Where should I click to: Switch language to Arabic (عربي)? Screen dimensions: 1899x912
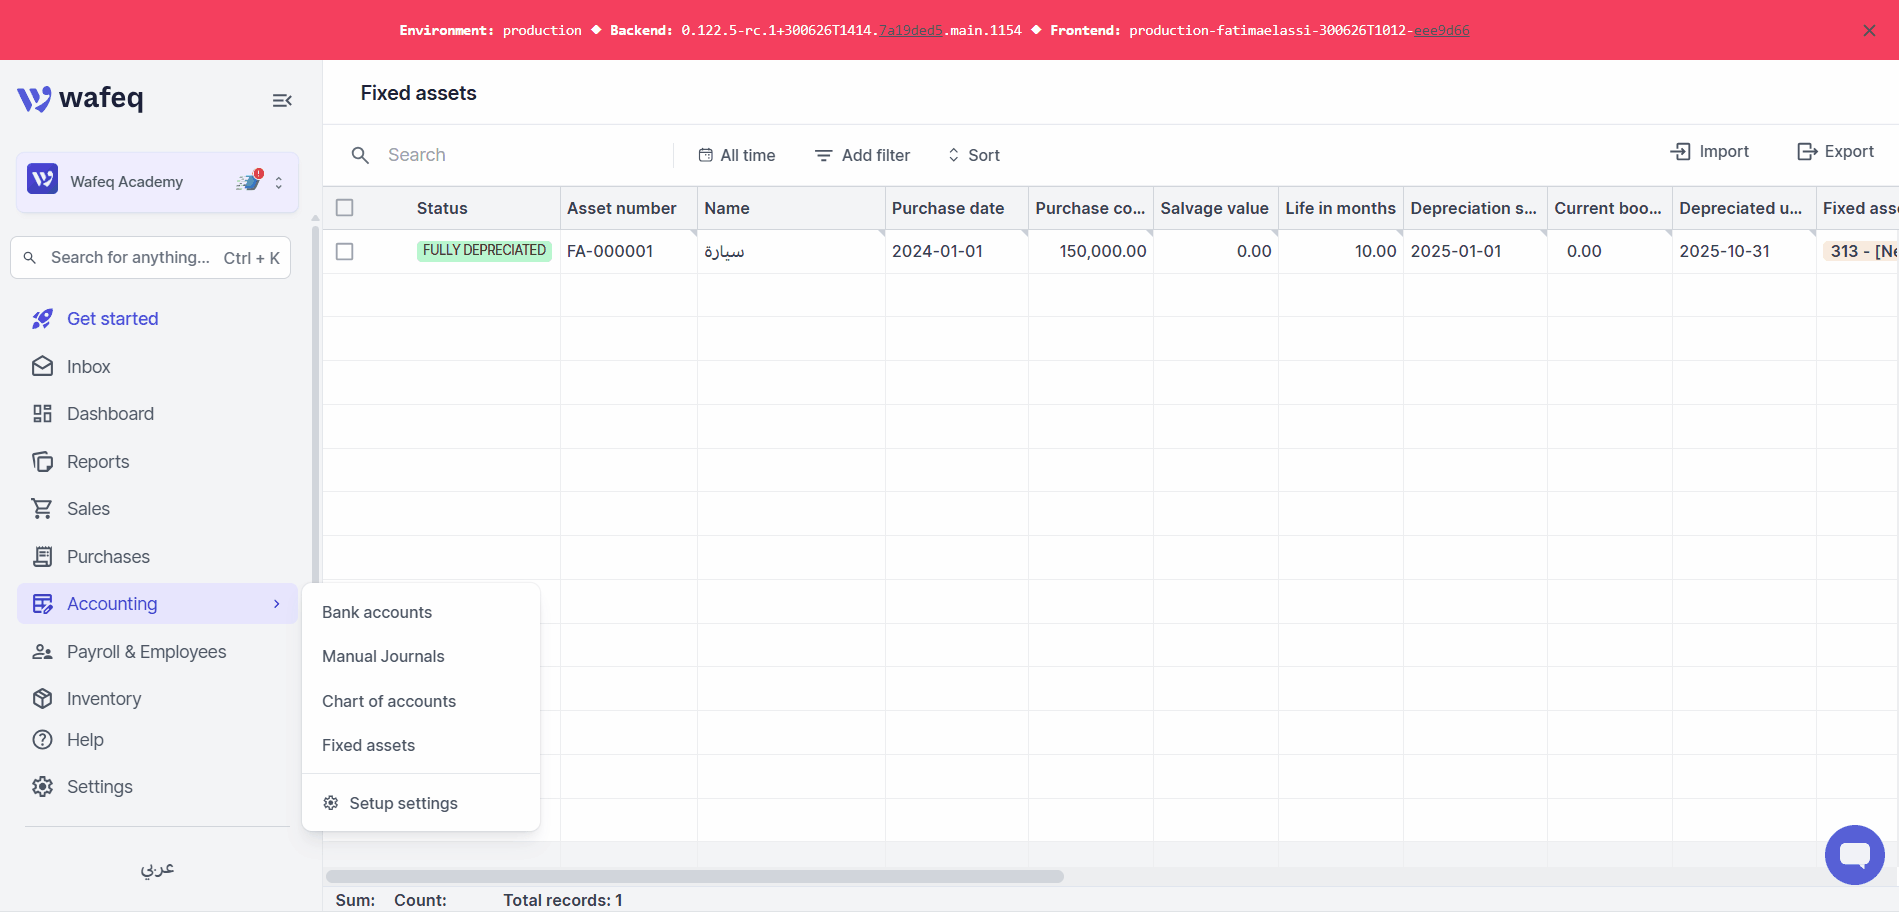(157, 868)
